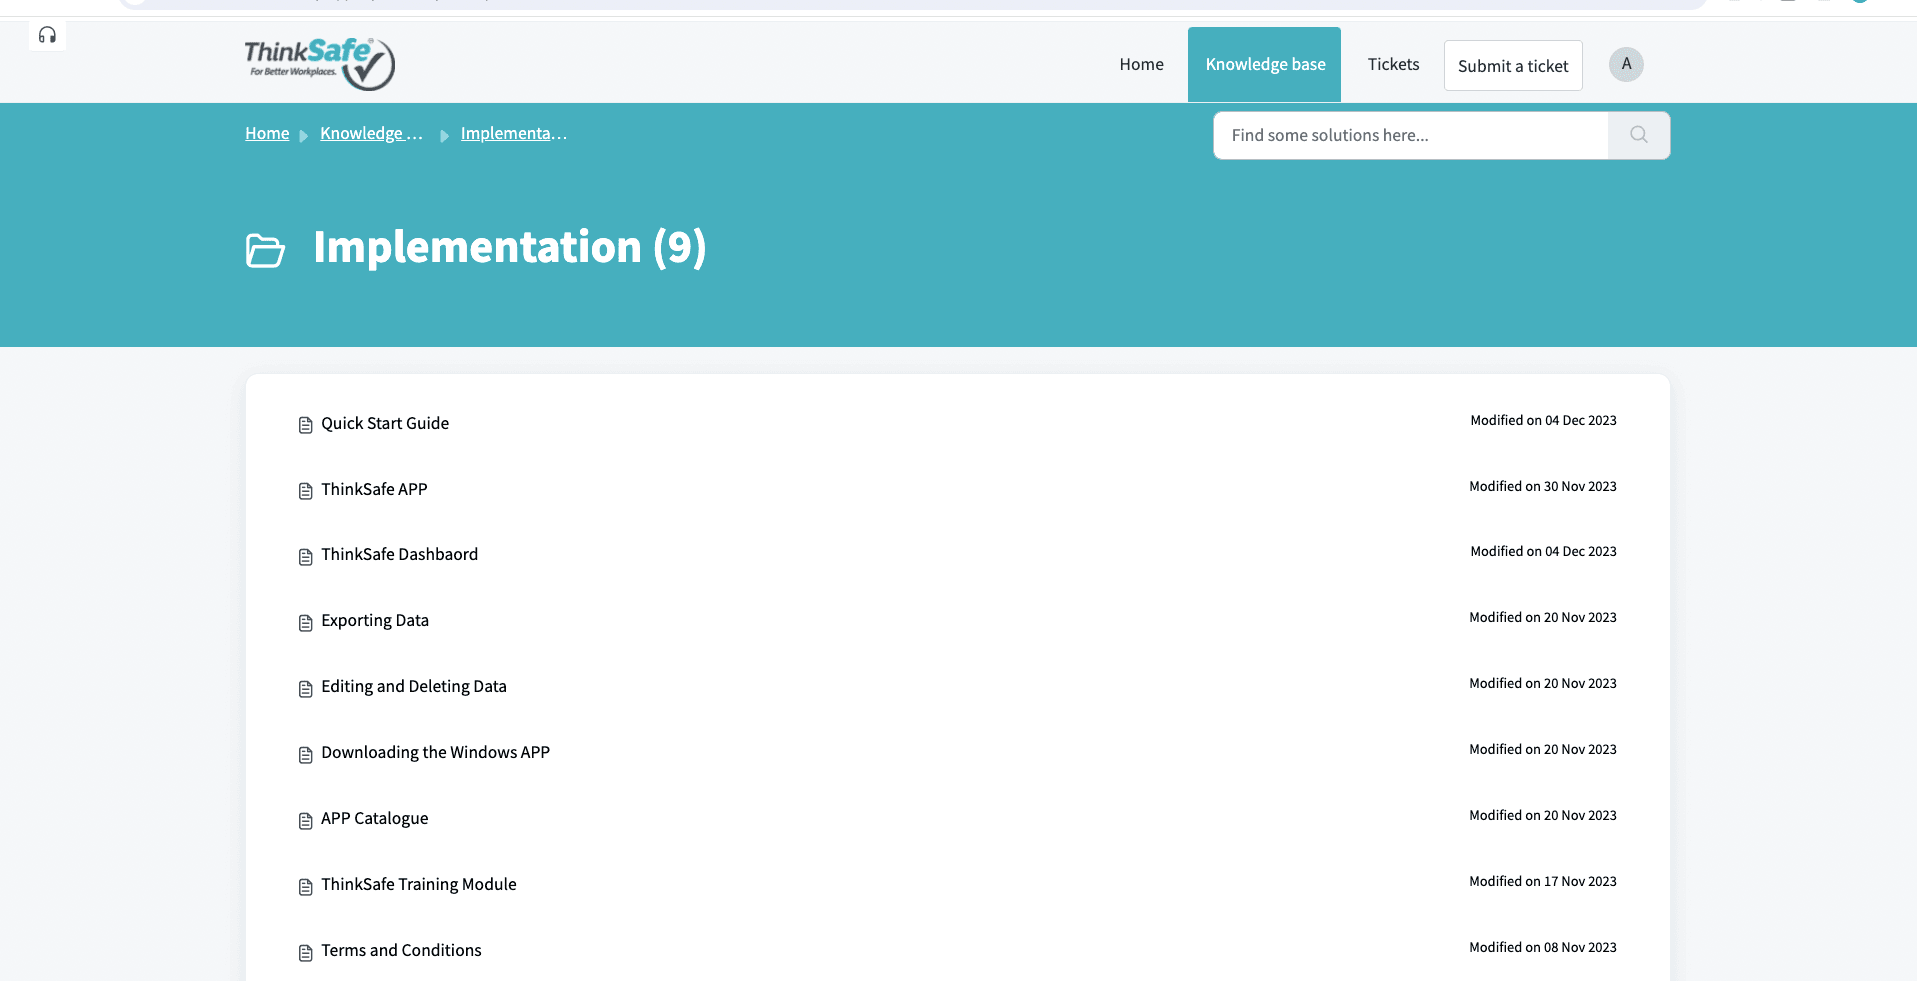
Task: Click the document icon beside APP Catalogue
Action: tap(305, 821)
